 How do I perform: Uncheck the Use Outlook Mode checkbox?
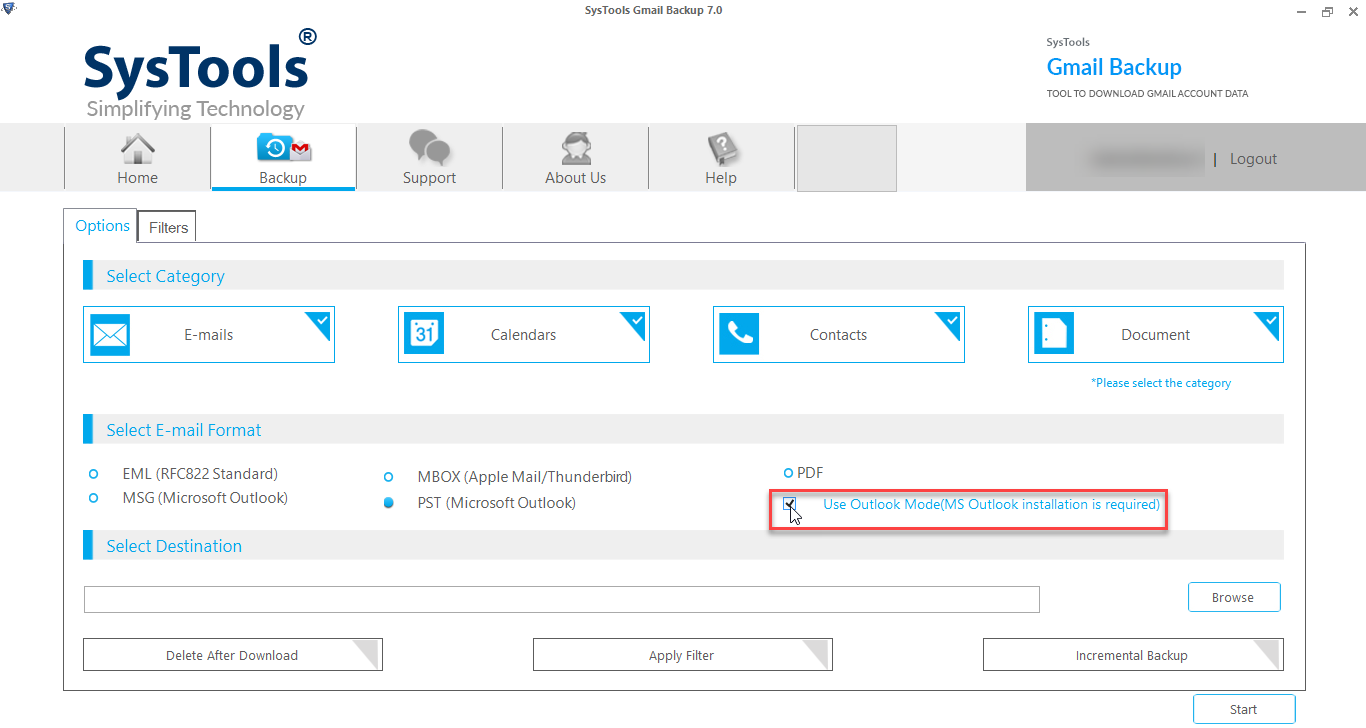(790, 504)
